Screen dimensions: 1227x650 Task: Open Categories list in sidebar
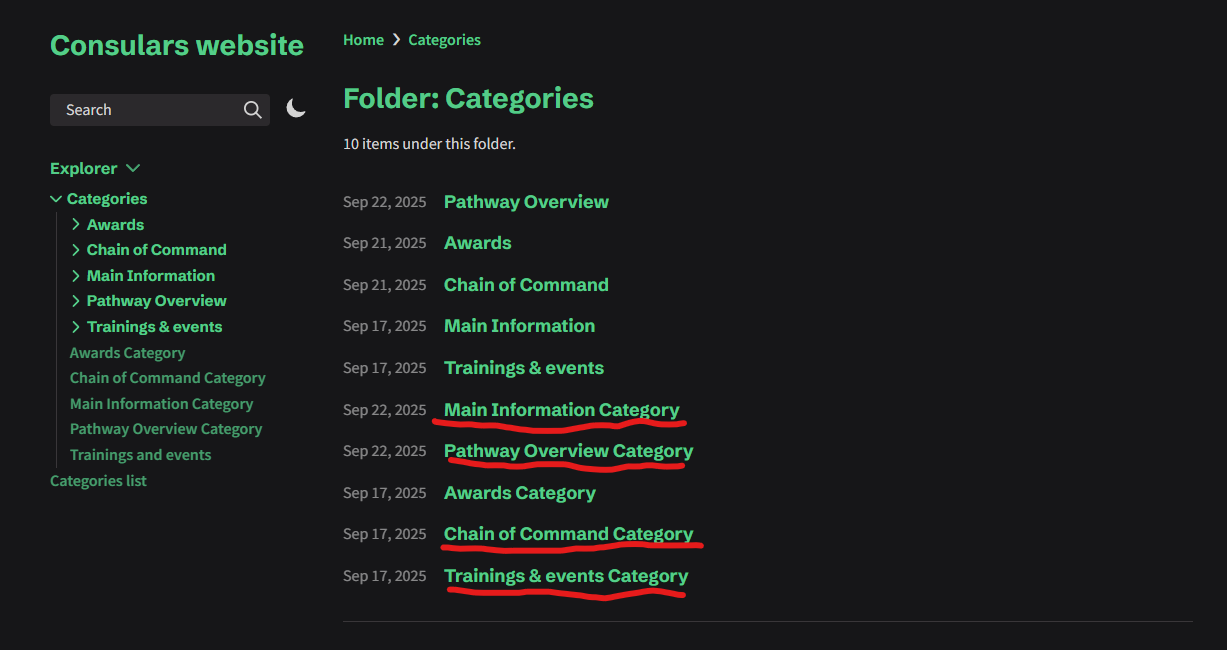pyautogui.click(x=98, y=481)
